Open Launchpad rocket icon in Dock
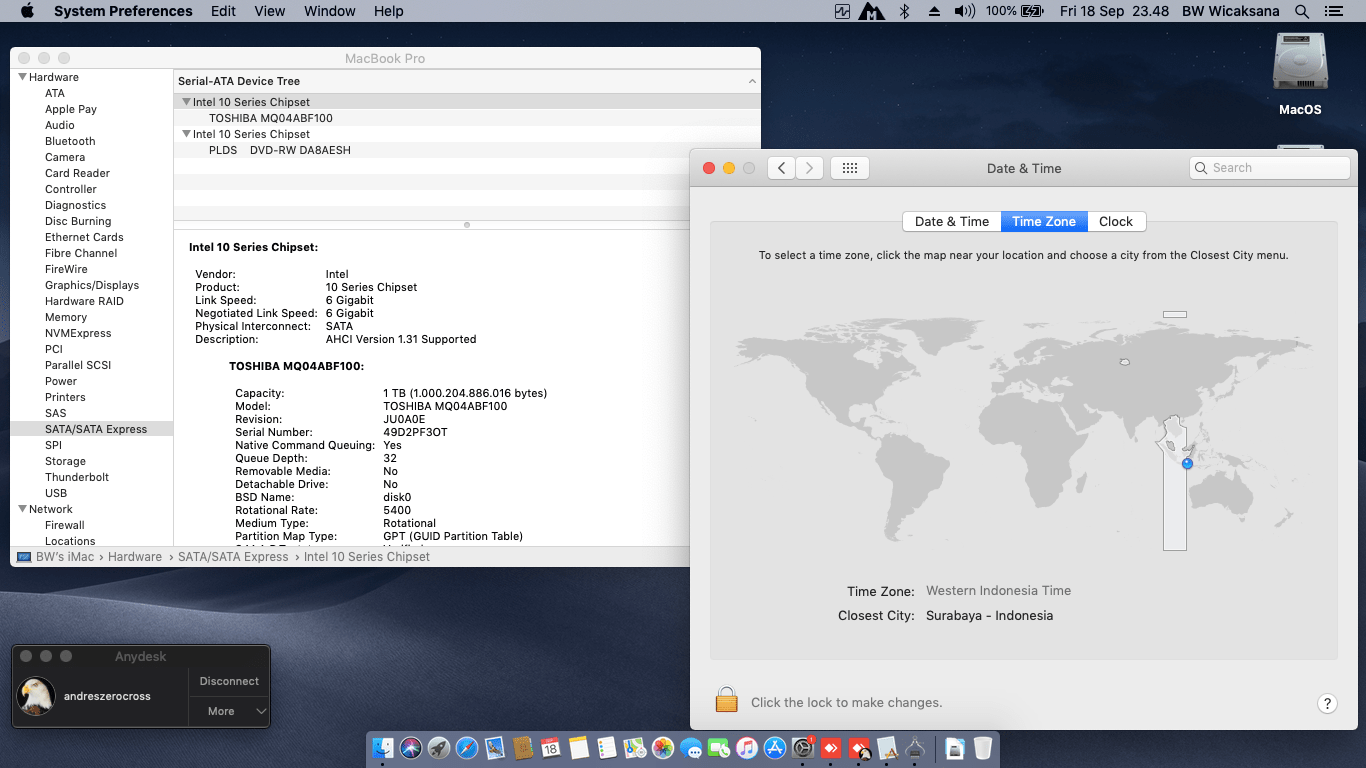 pos(439,747)
